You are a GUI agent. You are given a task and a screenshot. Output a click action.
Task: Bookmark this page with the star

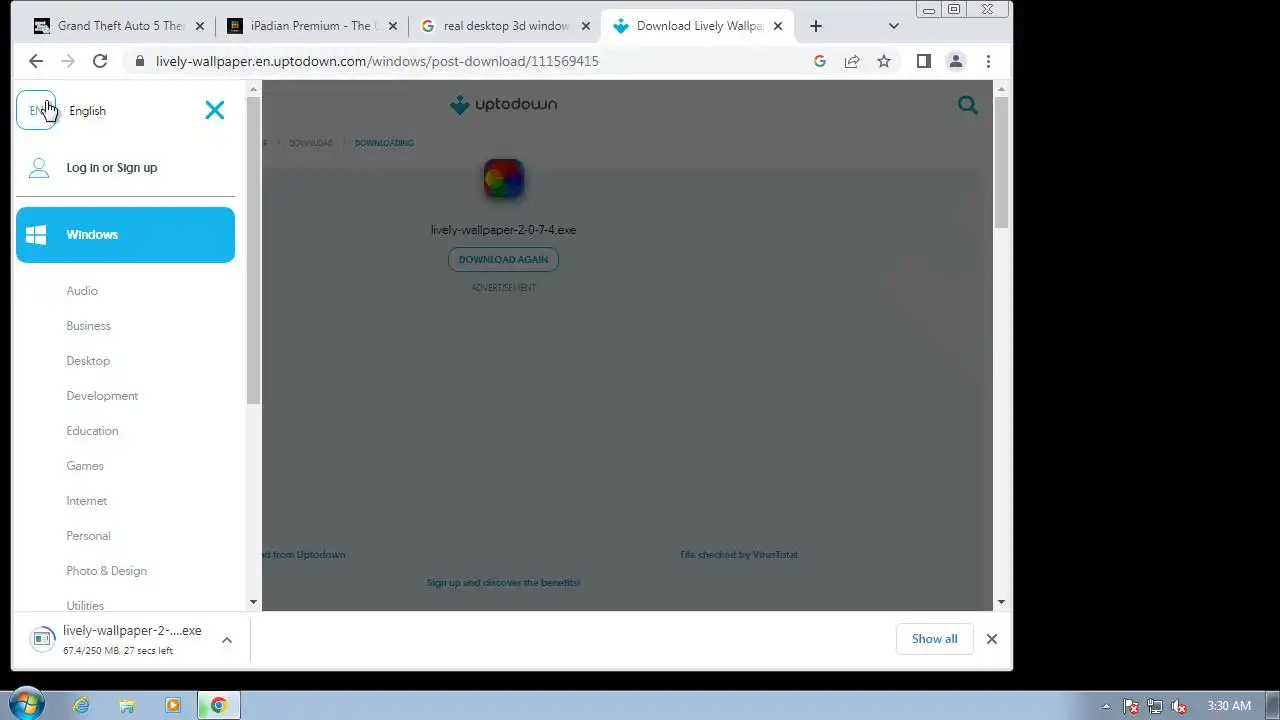click(x=884, y=61)
